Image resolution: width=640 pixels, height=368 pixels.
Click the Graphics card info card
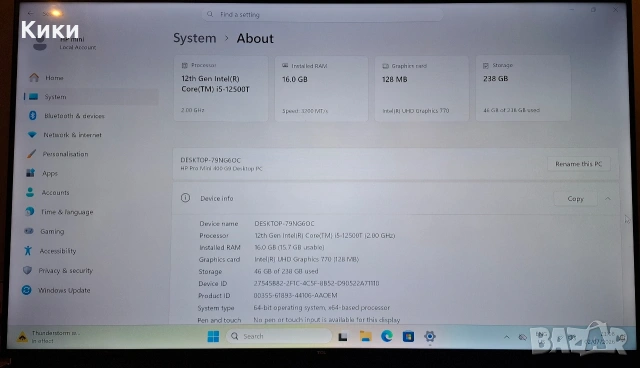[422, 88]
